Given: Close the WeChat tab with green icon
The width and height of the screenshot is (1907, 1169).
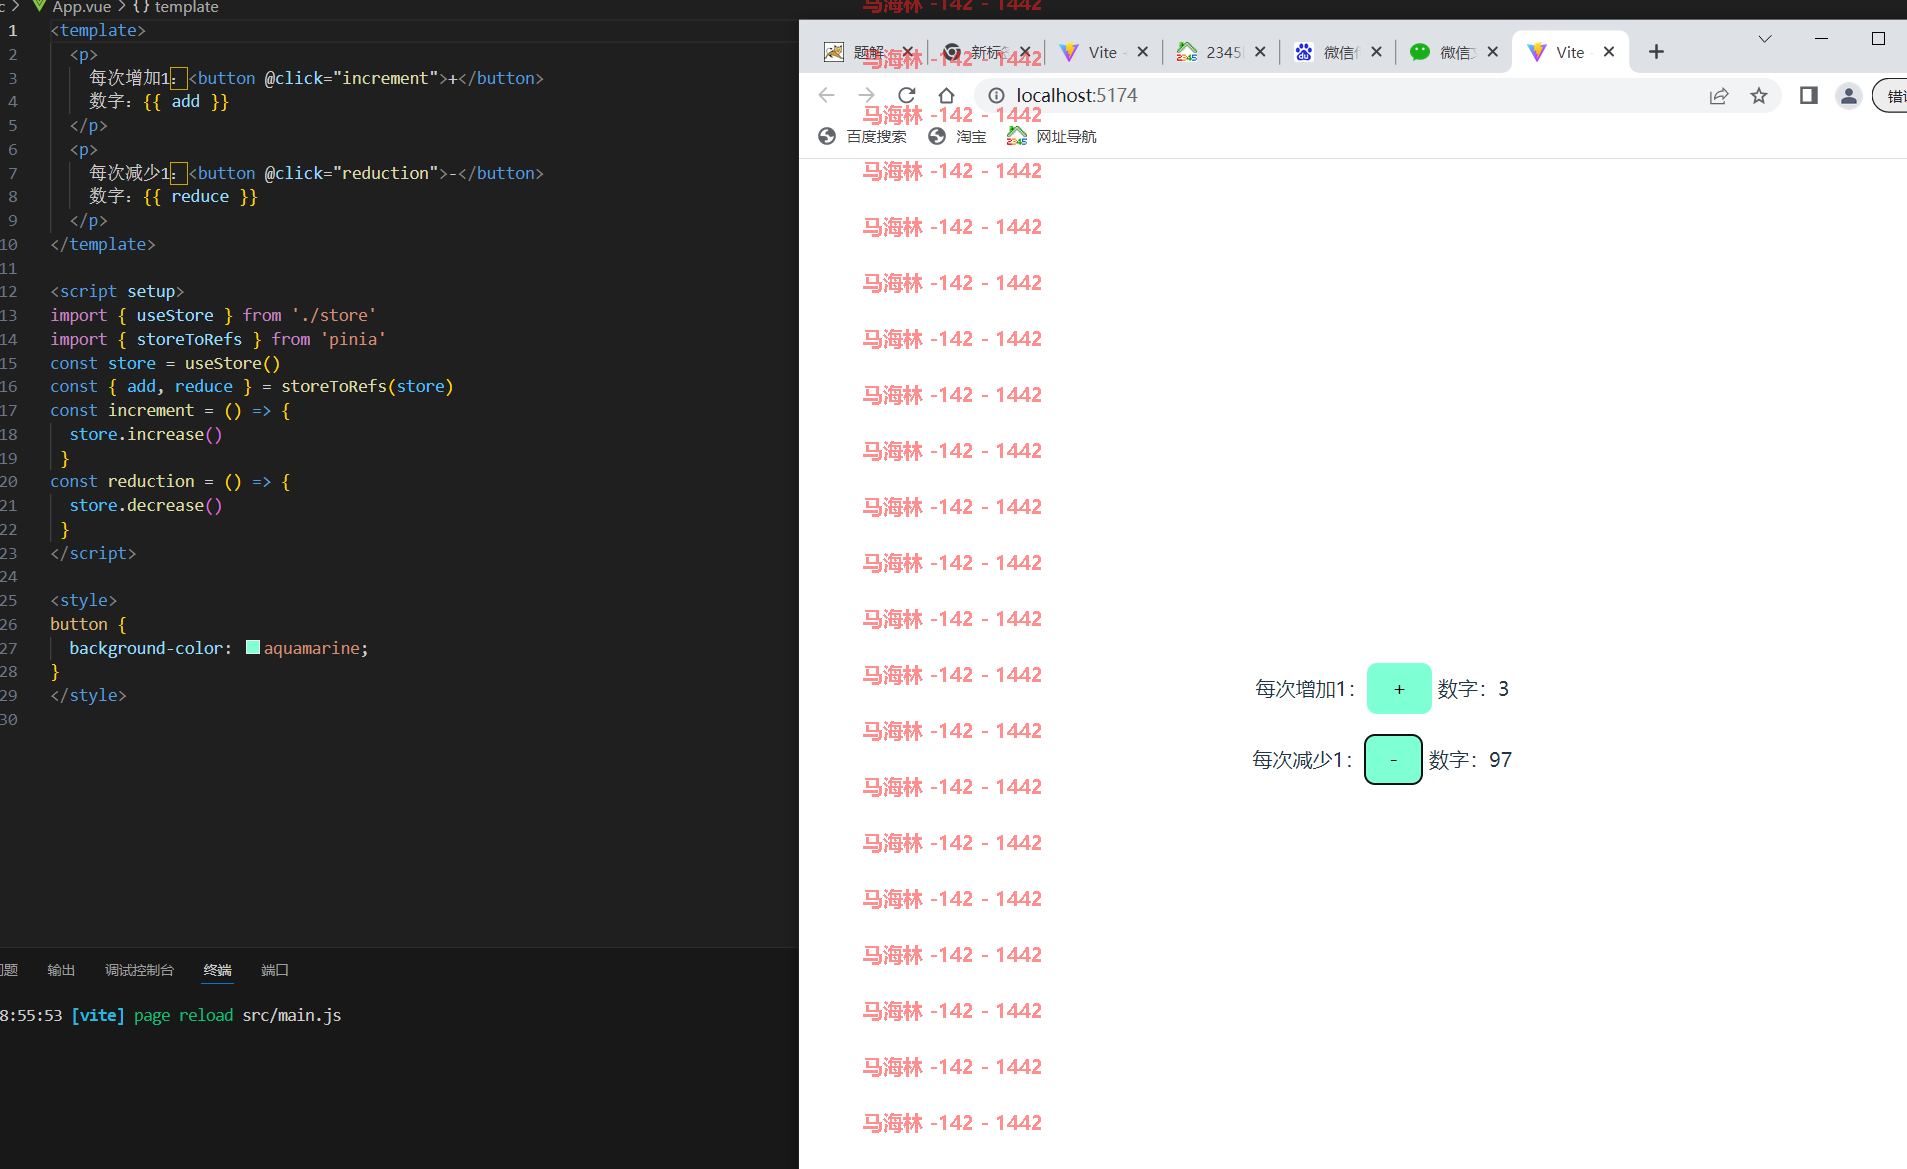Looking at the screenshot, I should (x=1493, y=52).
